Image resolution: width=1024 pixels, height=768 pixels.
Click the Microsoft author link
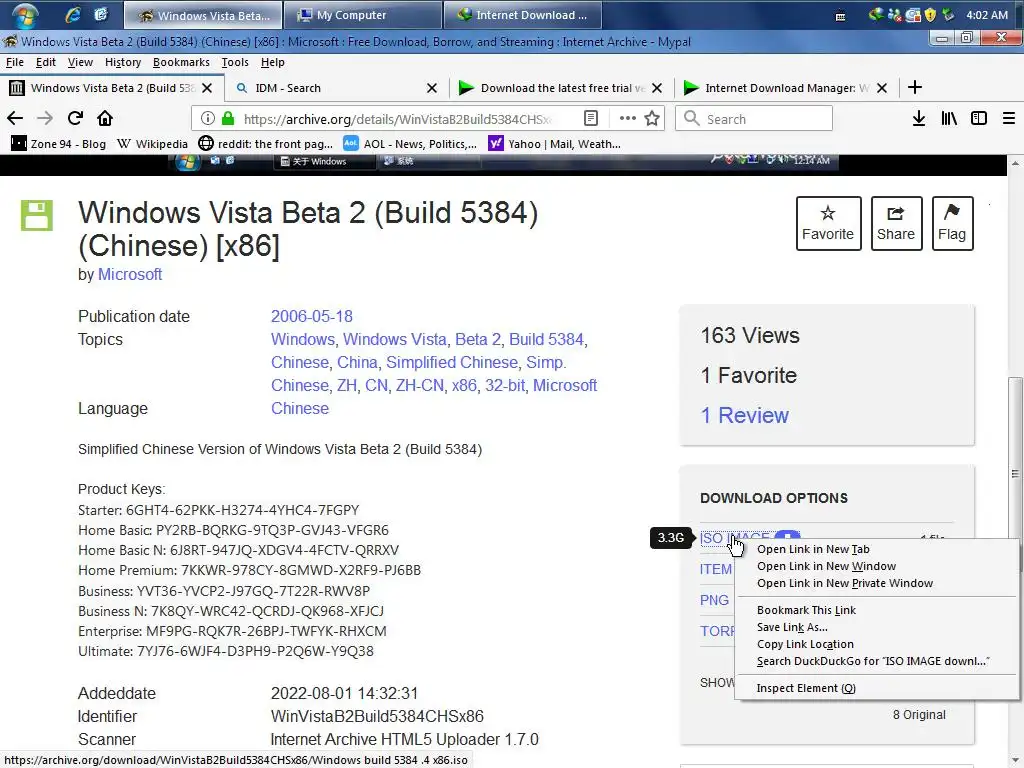click(x=130, y=274)
